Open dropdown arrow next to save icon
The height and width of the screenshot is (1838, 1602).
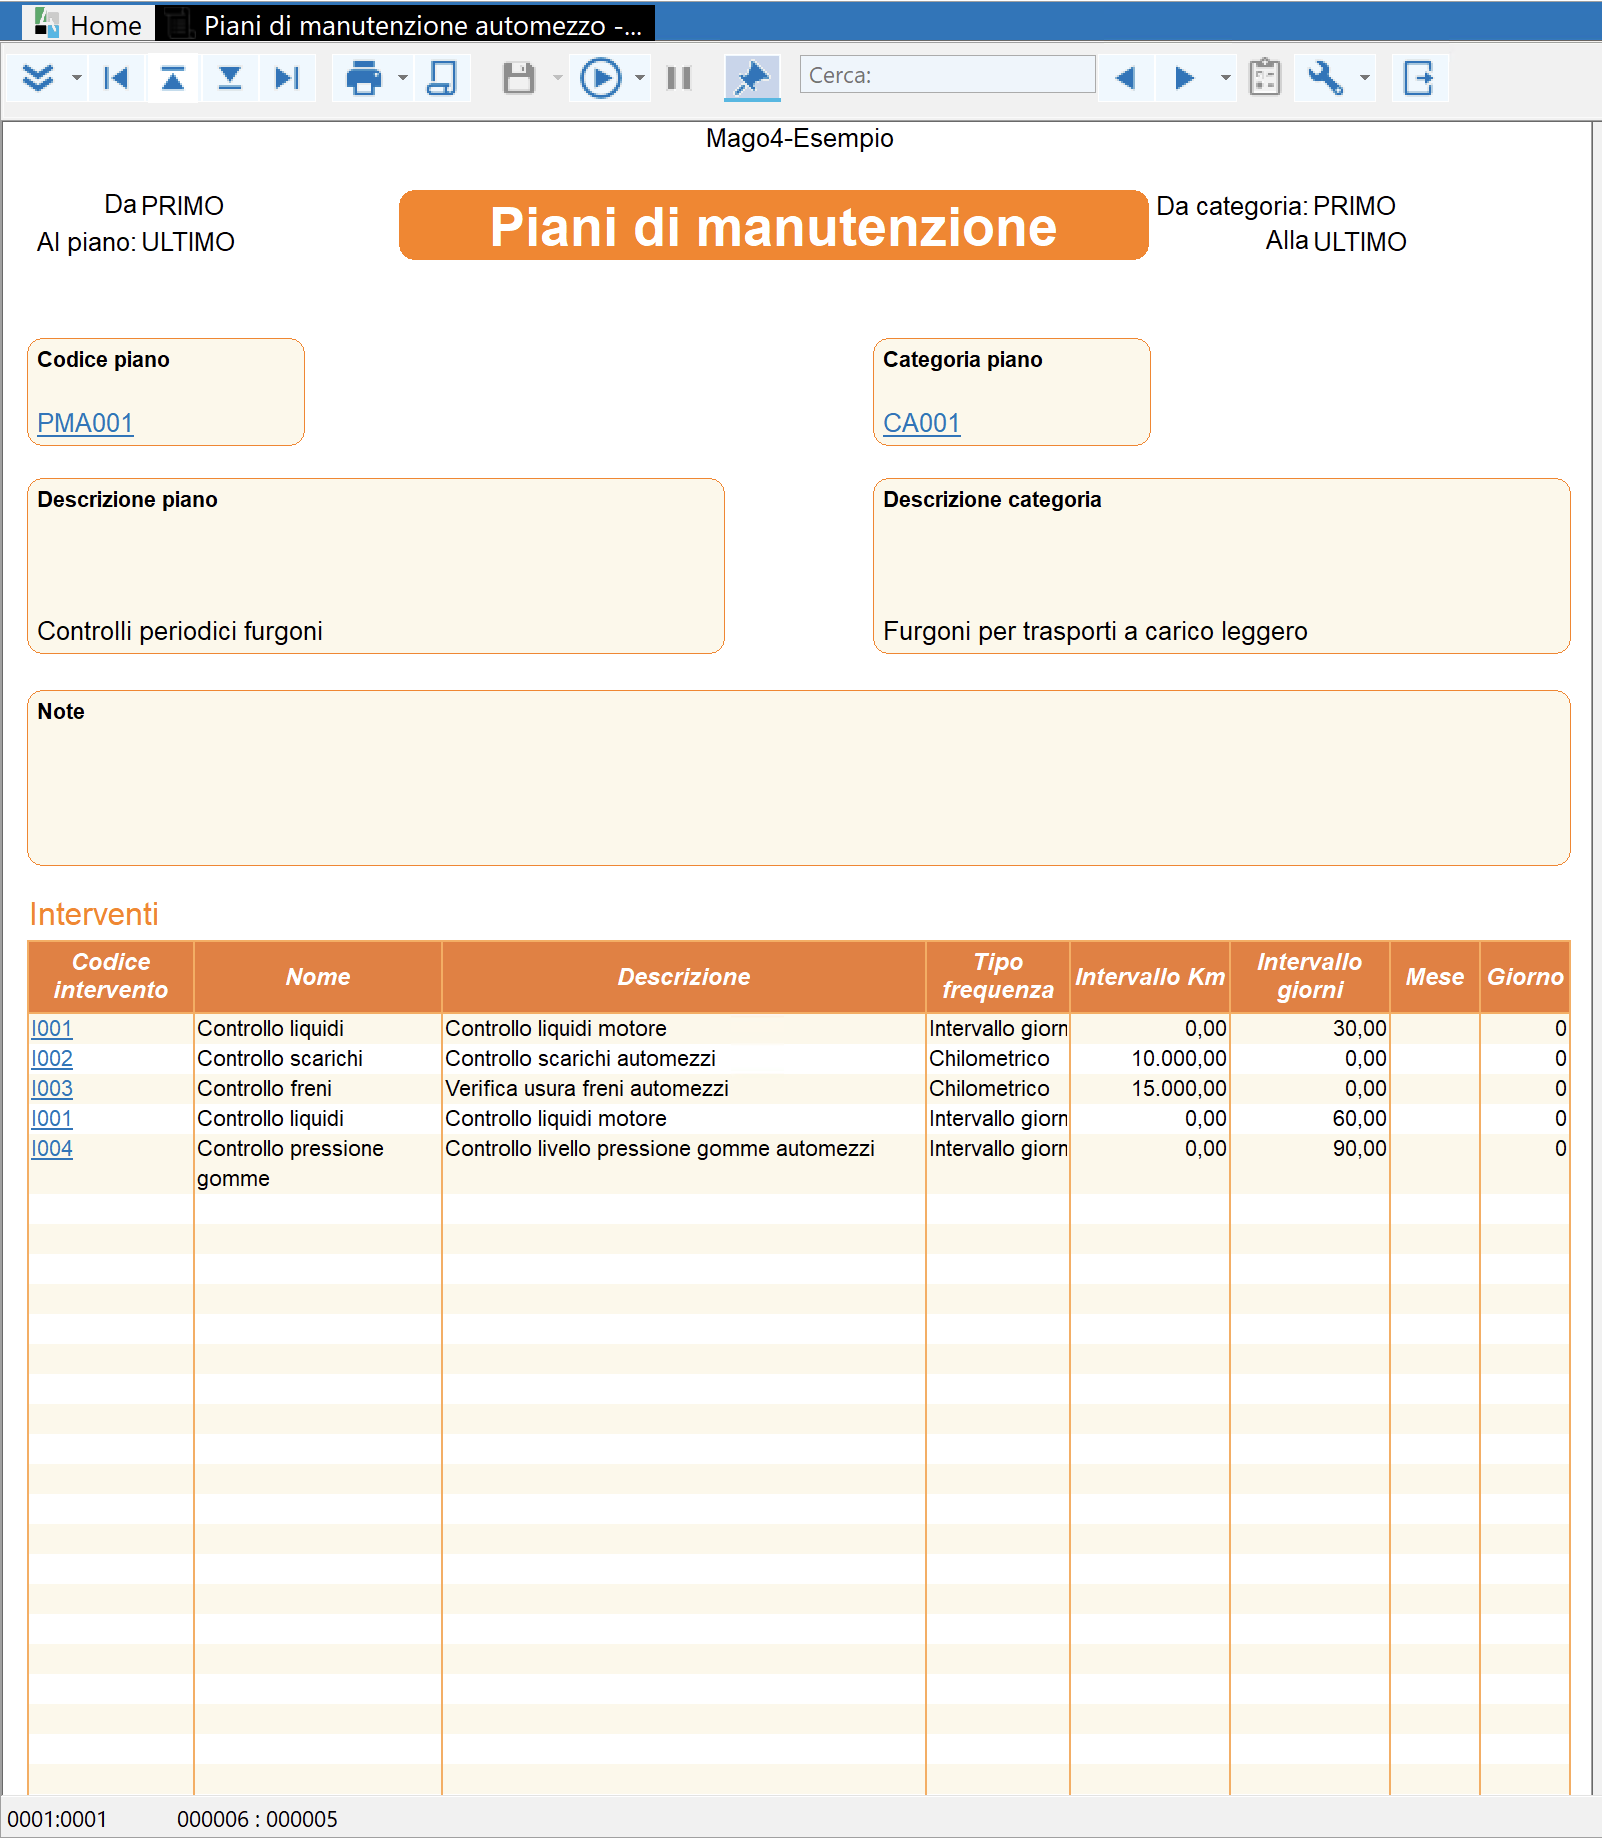557,77
